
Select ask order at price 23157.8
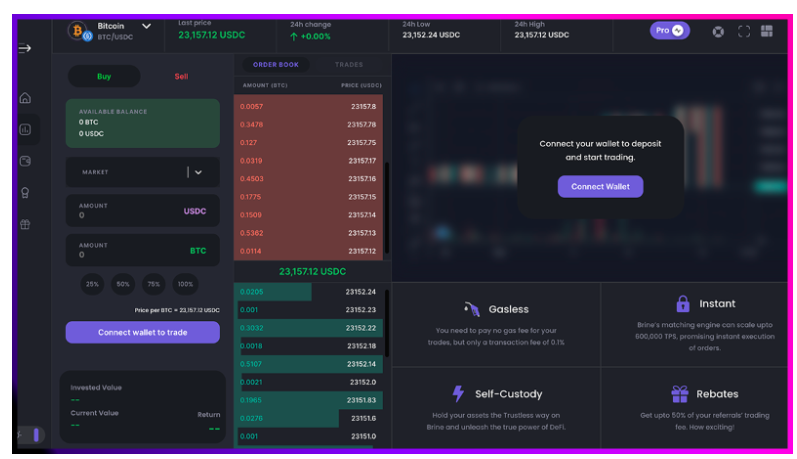click(308, 106)
